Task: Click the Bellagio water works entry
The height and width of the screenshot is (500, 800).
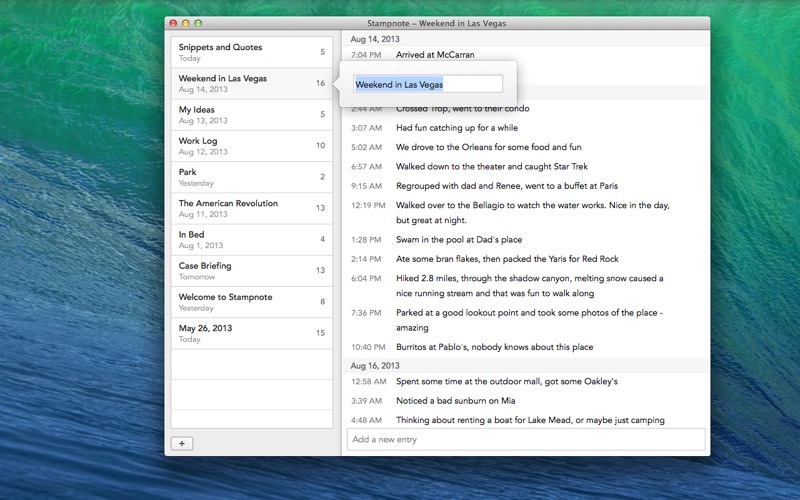Action: pyautogui.click(x=533, y=213)
